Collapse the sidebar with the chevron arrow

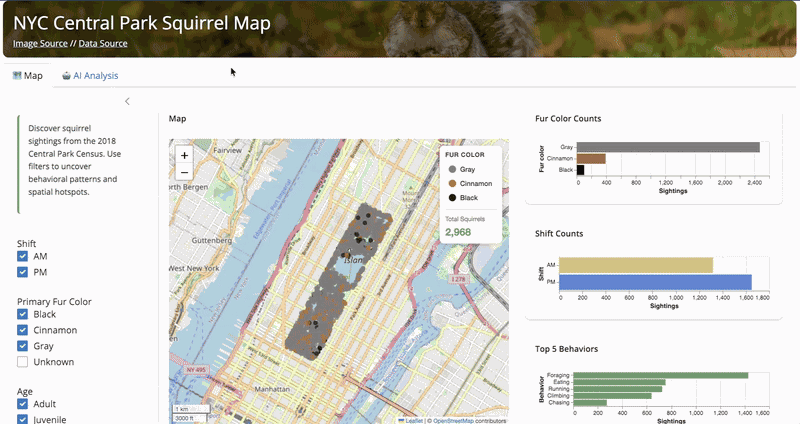(x=127, y=101)
